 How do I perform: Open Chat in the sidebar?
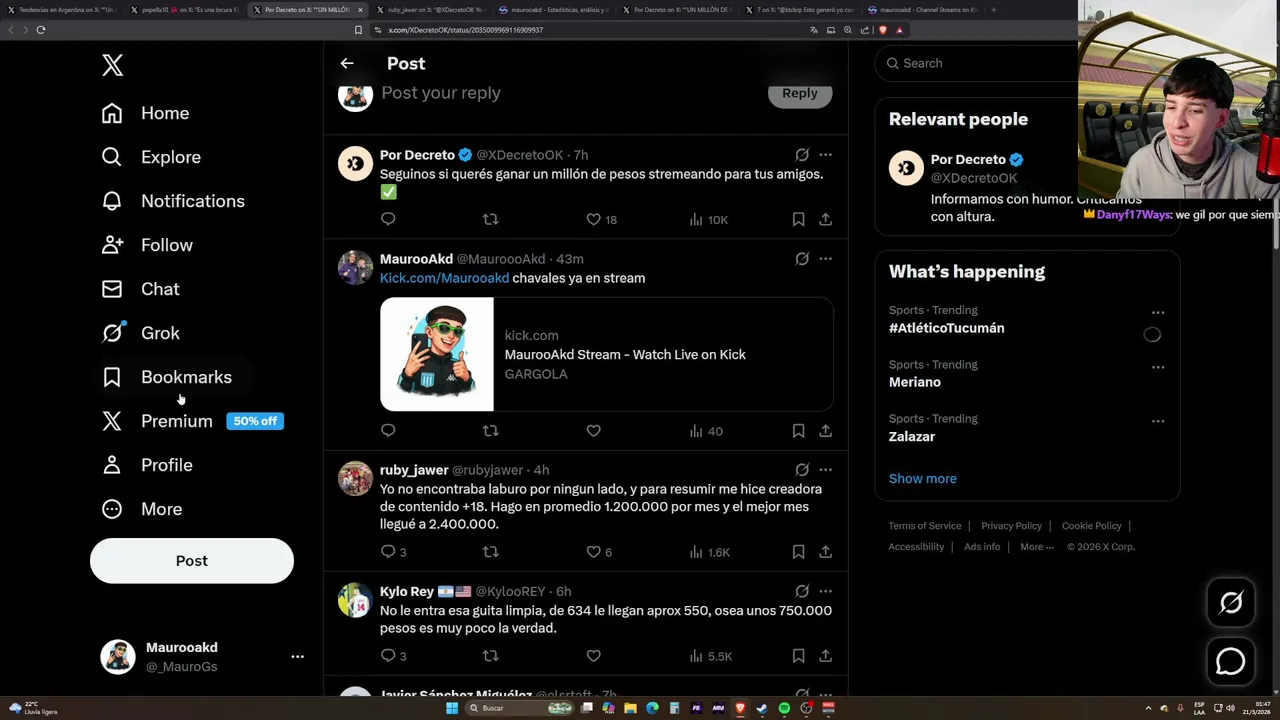pyautogui.click(x=141, y=289)
